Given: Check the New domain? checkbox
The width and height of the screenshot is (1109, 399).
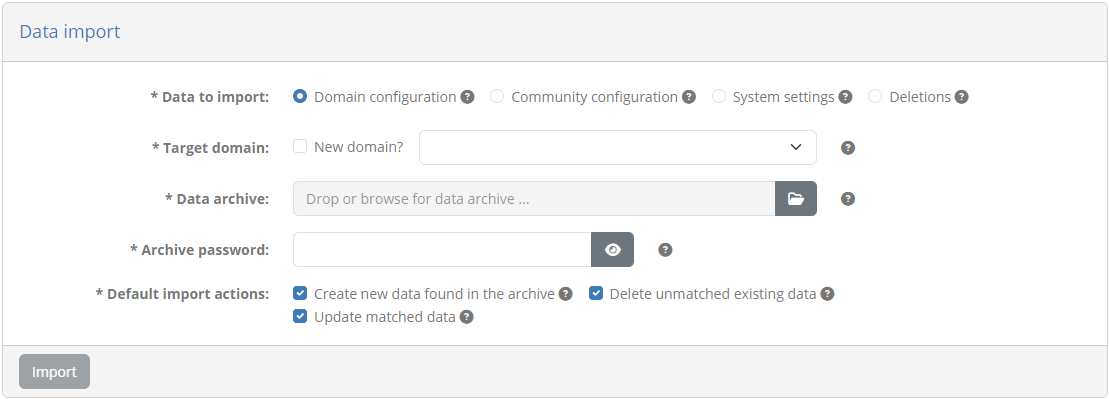Looking at the screenshot, I should (x=300, y=146).
